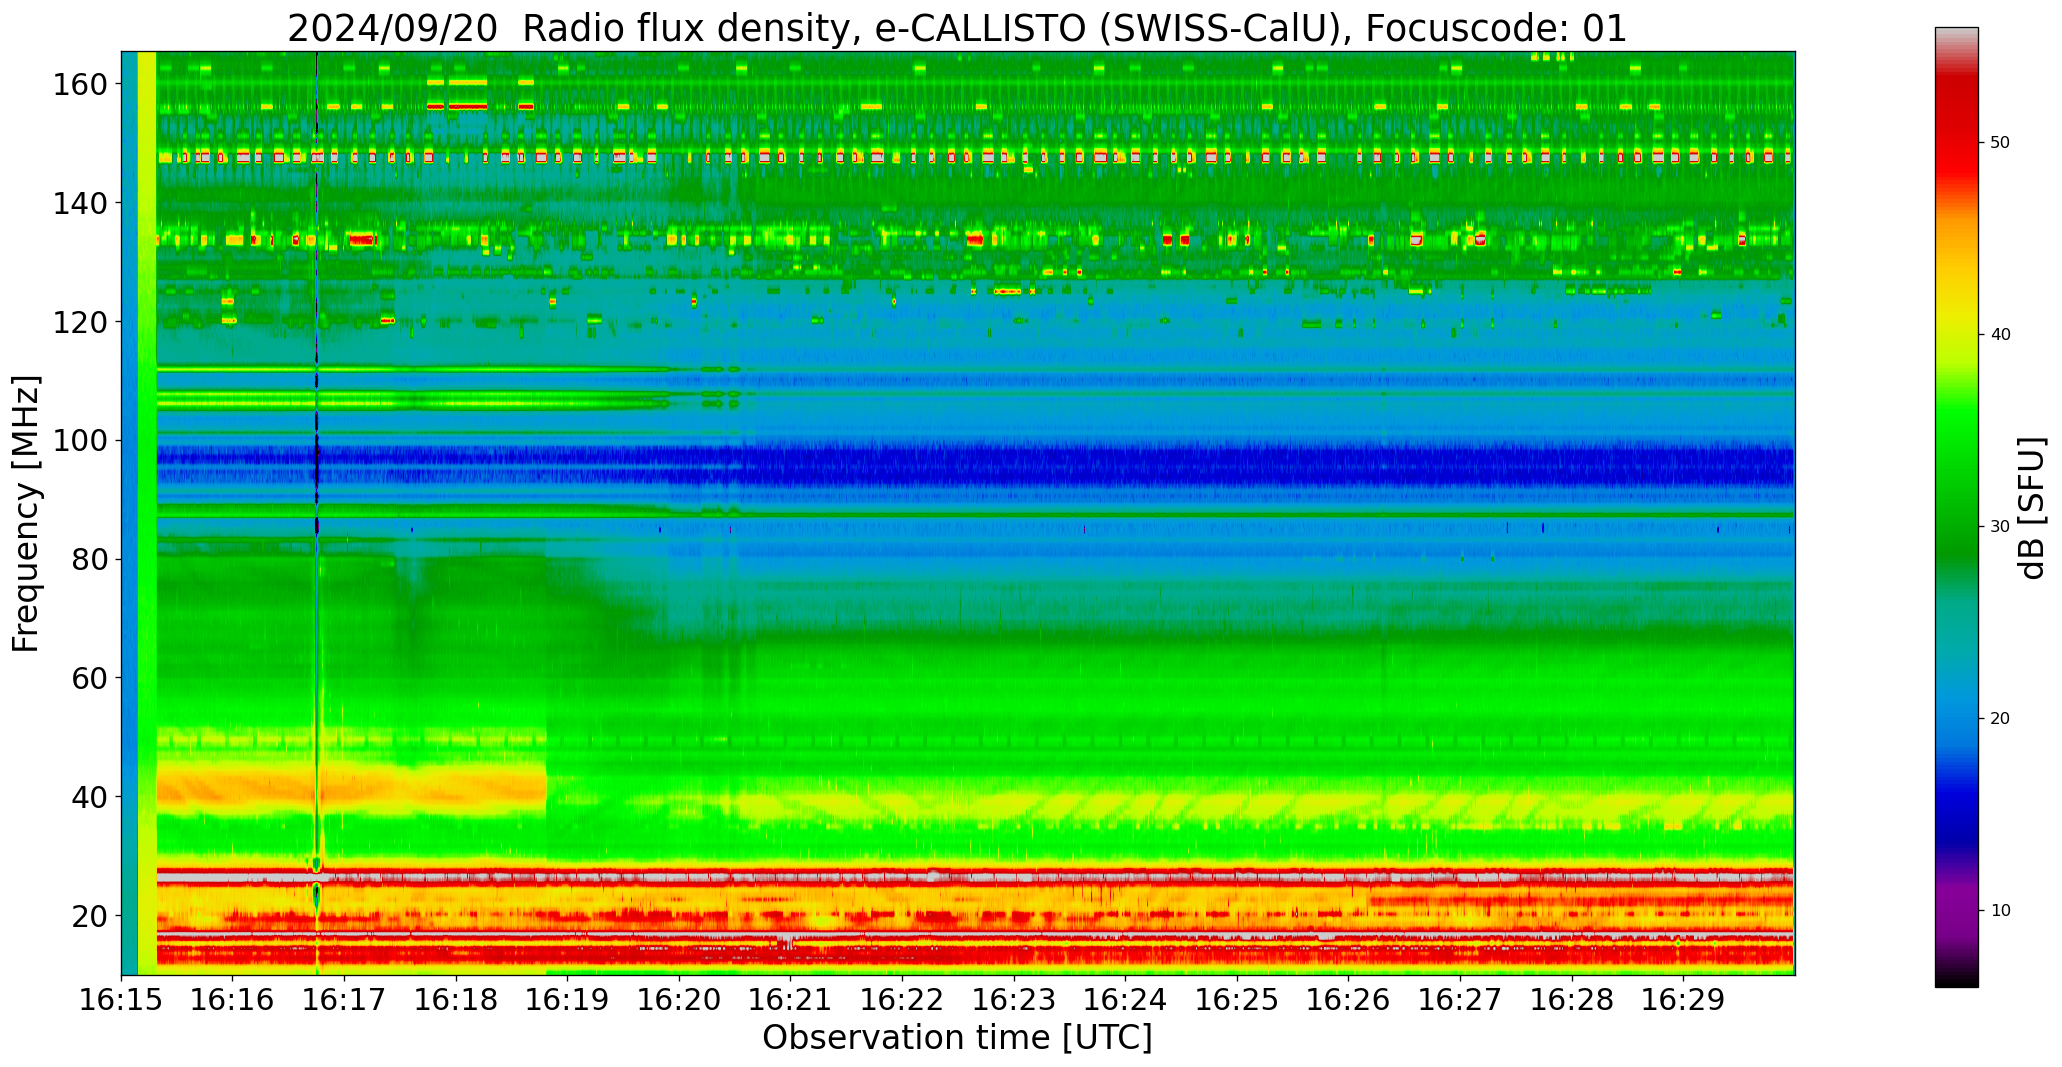The width and height of the screenshot is (2062, 1067).
Task: Click the 80 frequency tick label
Action: coord(90,559)
